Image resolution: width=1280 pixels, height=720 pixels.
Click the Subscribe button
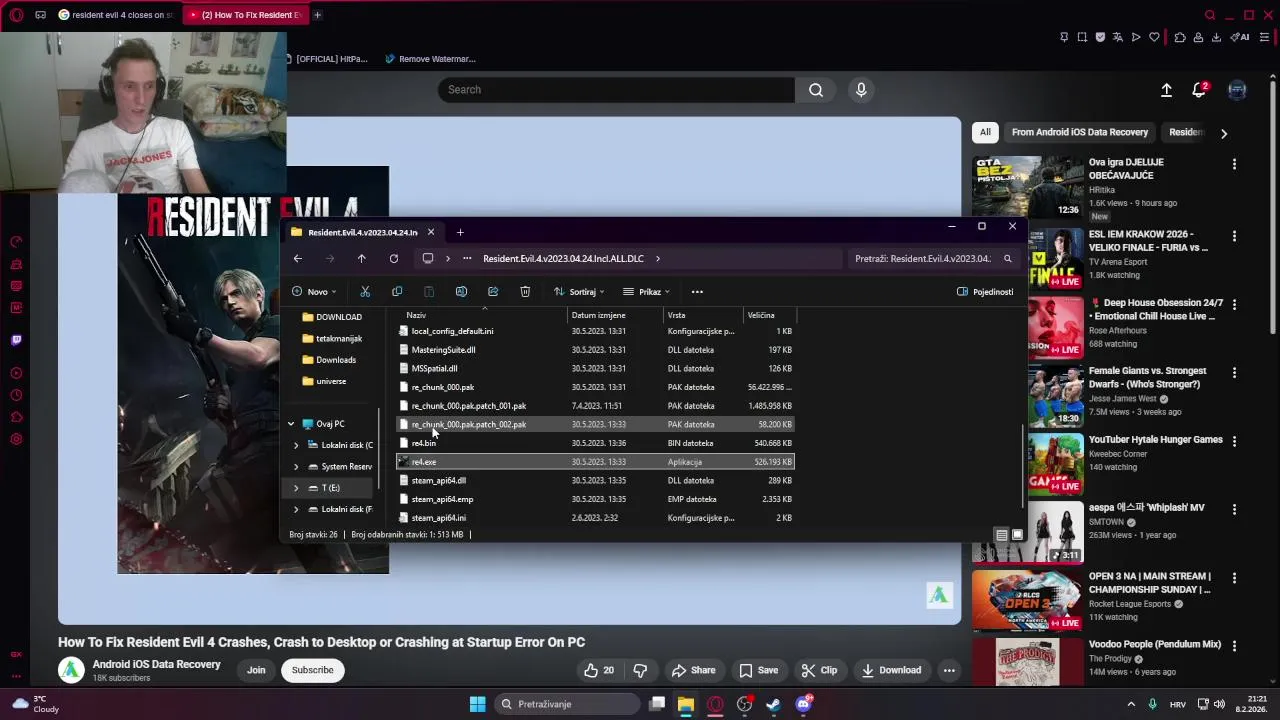click(x=313, y=670)
